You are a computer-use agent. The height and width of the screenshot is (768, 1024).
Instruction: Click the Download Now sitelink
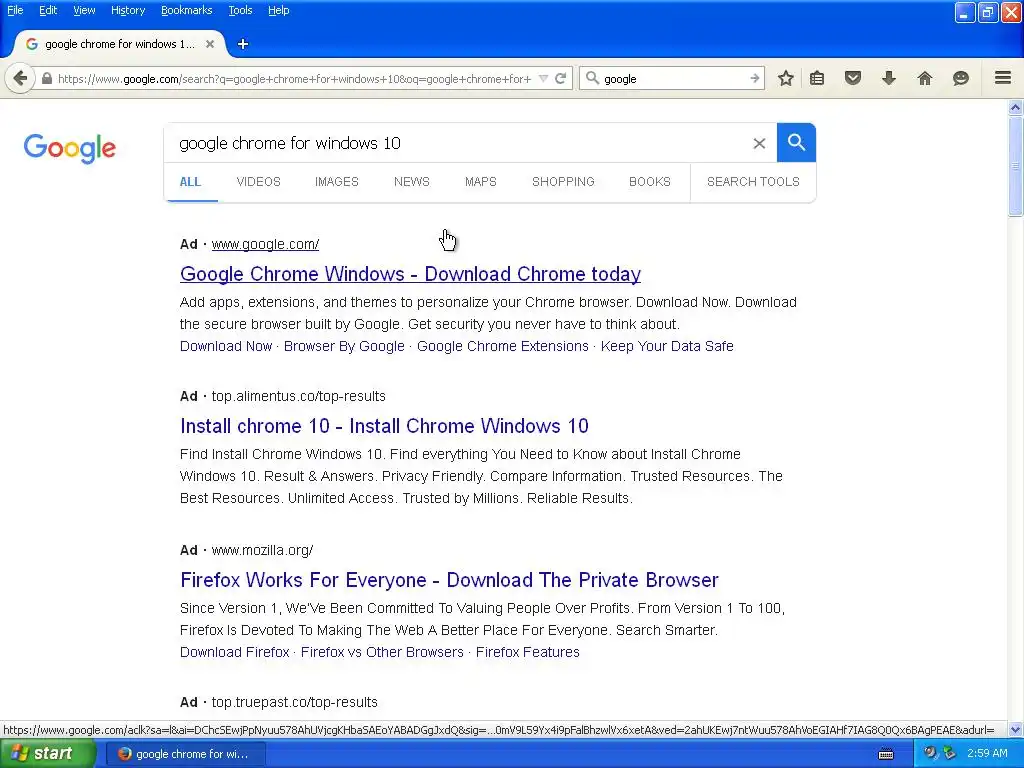click(226, 346)
